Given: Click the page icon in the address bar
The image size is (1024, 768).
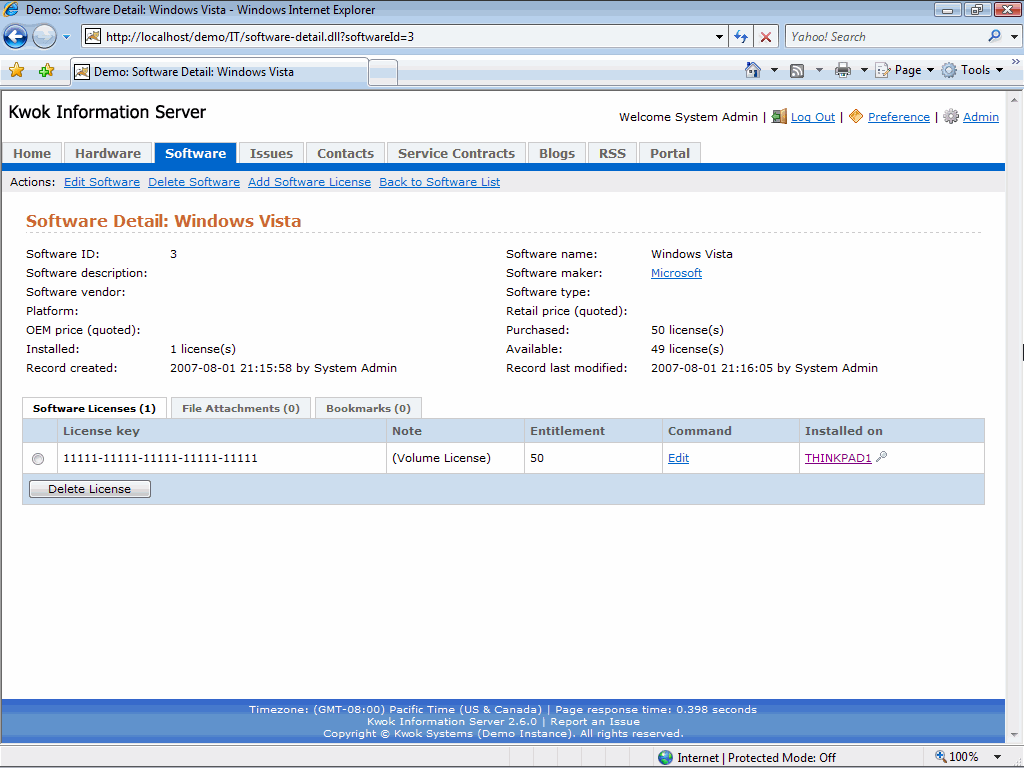Looking at the screenshot, I should (x=93, y=37).
